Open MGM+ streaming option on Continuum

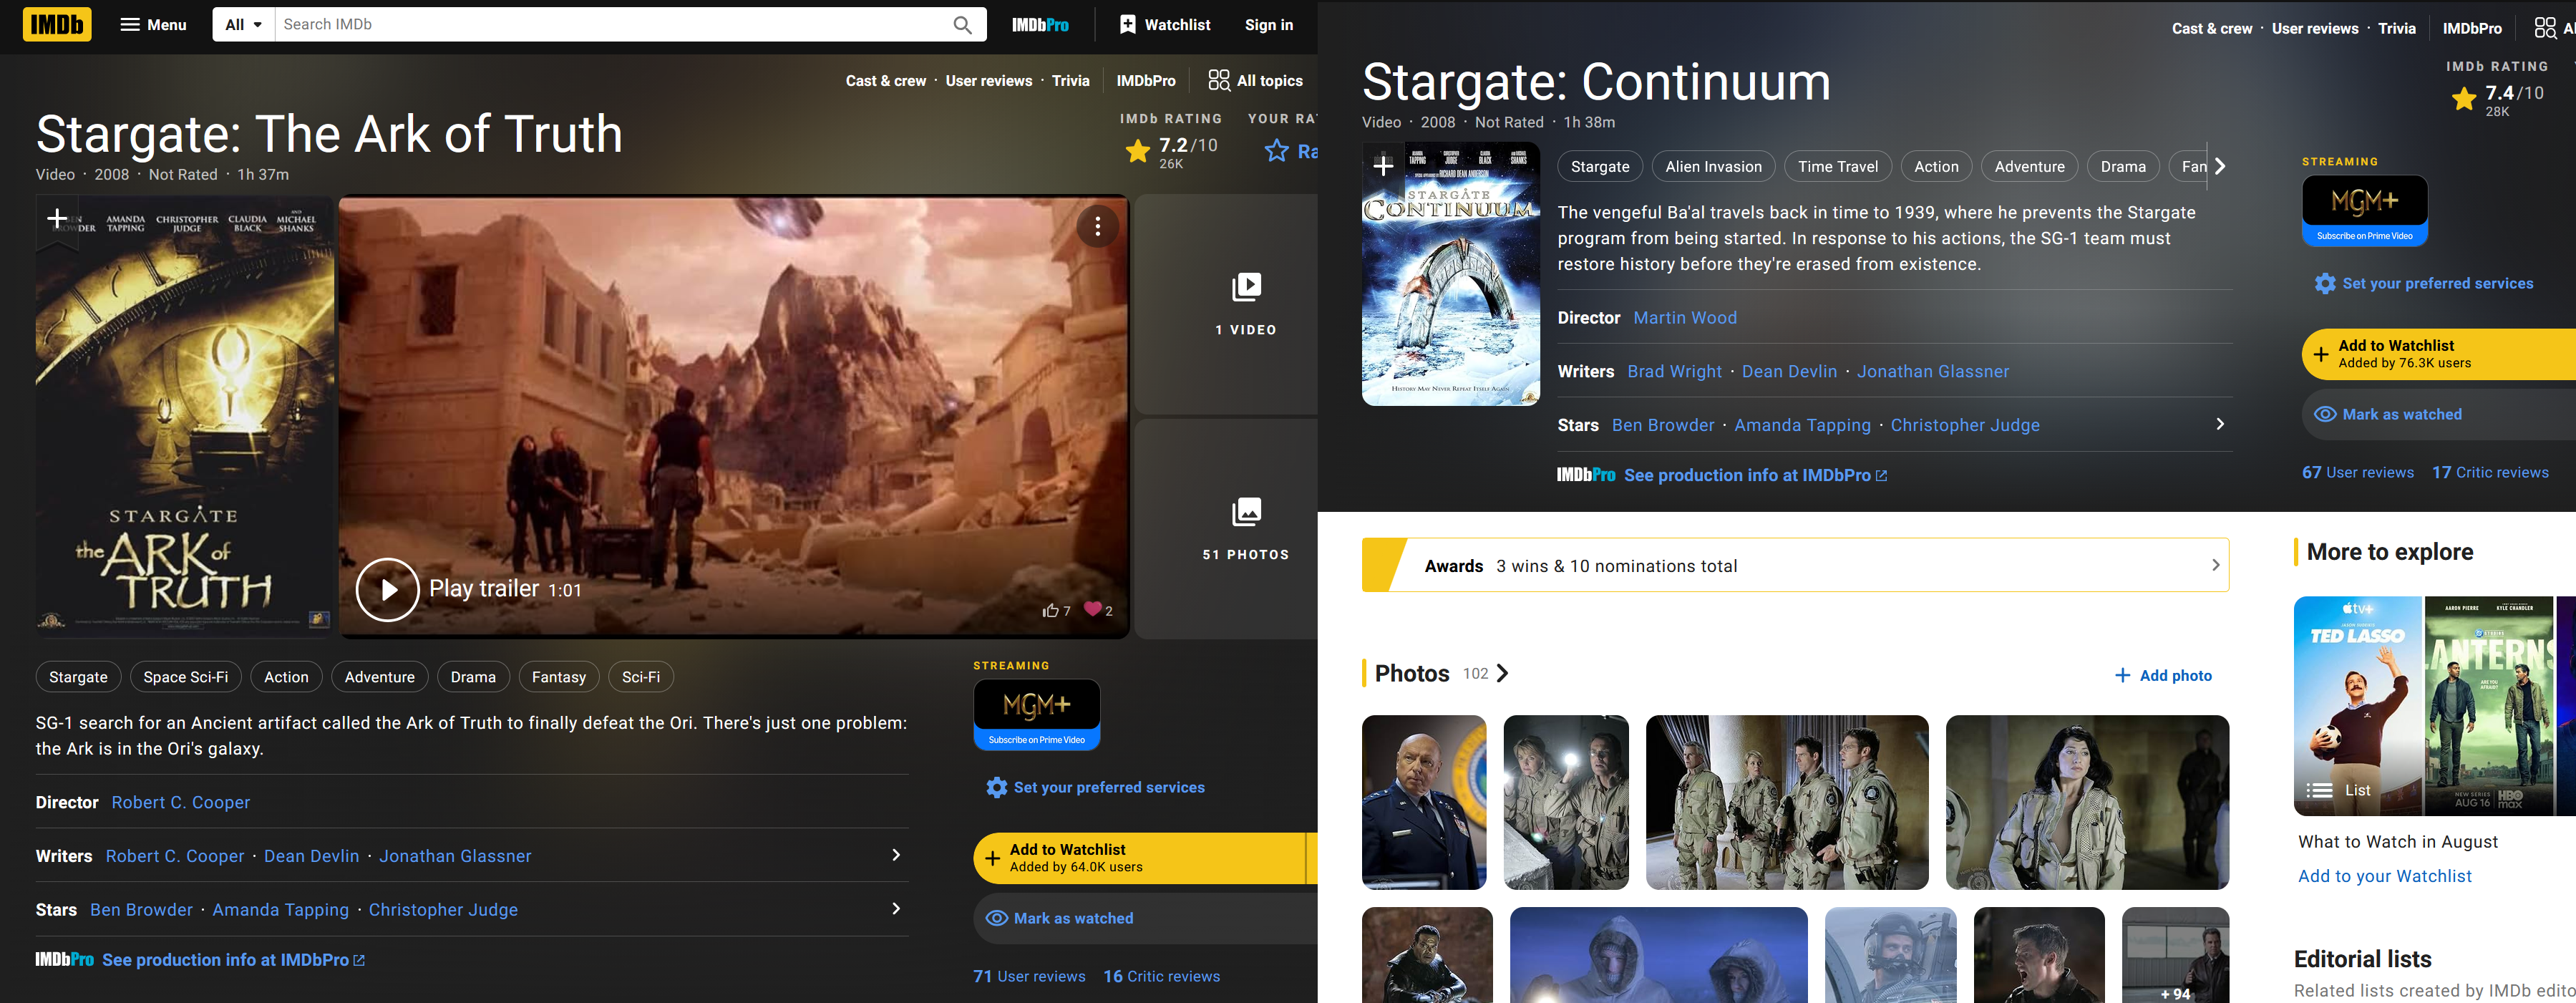tap(2365, 210)
